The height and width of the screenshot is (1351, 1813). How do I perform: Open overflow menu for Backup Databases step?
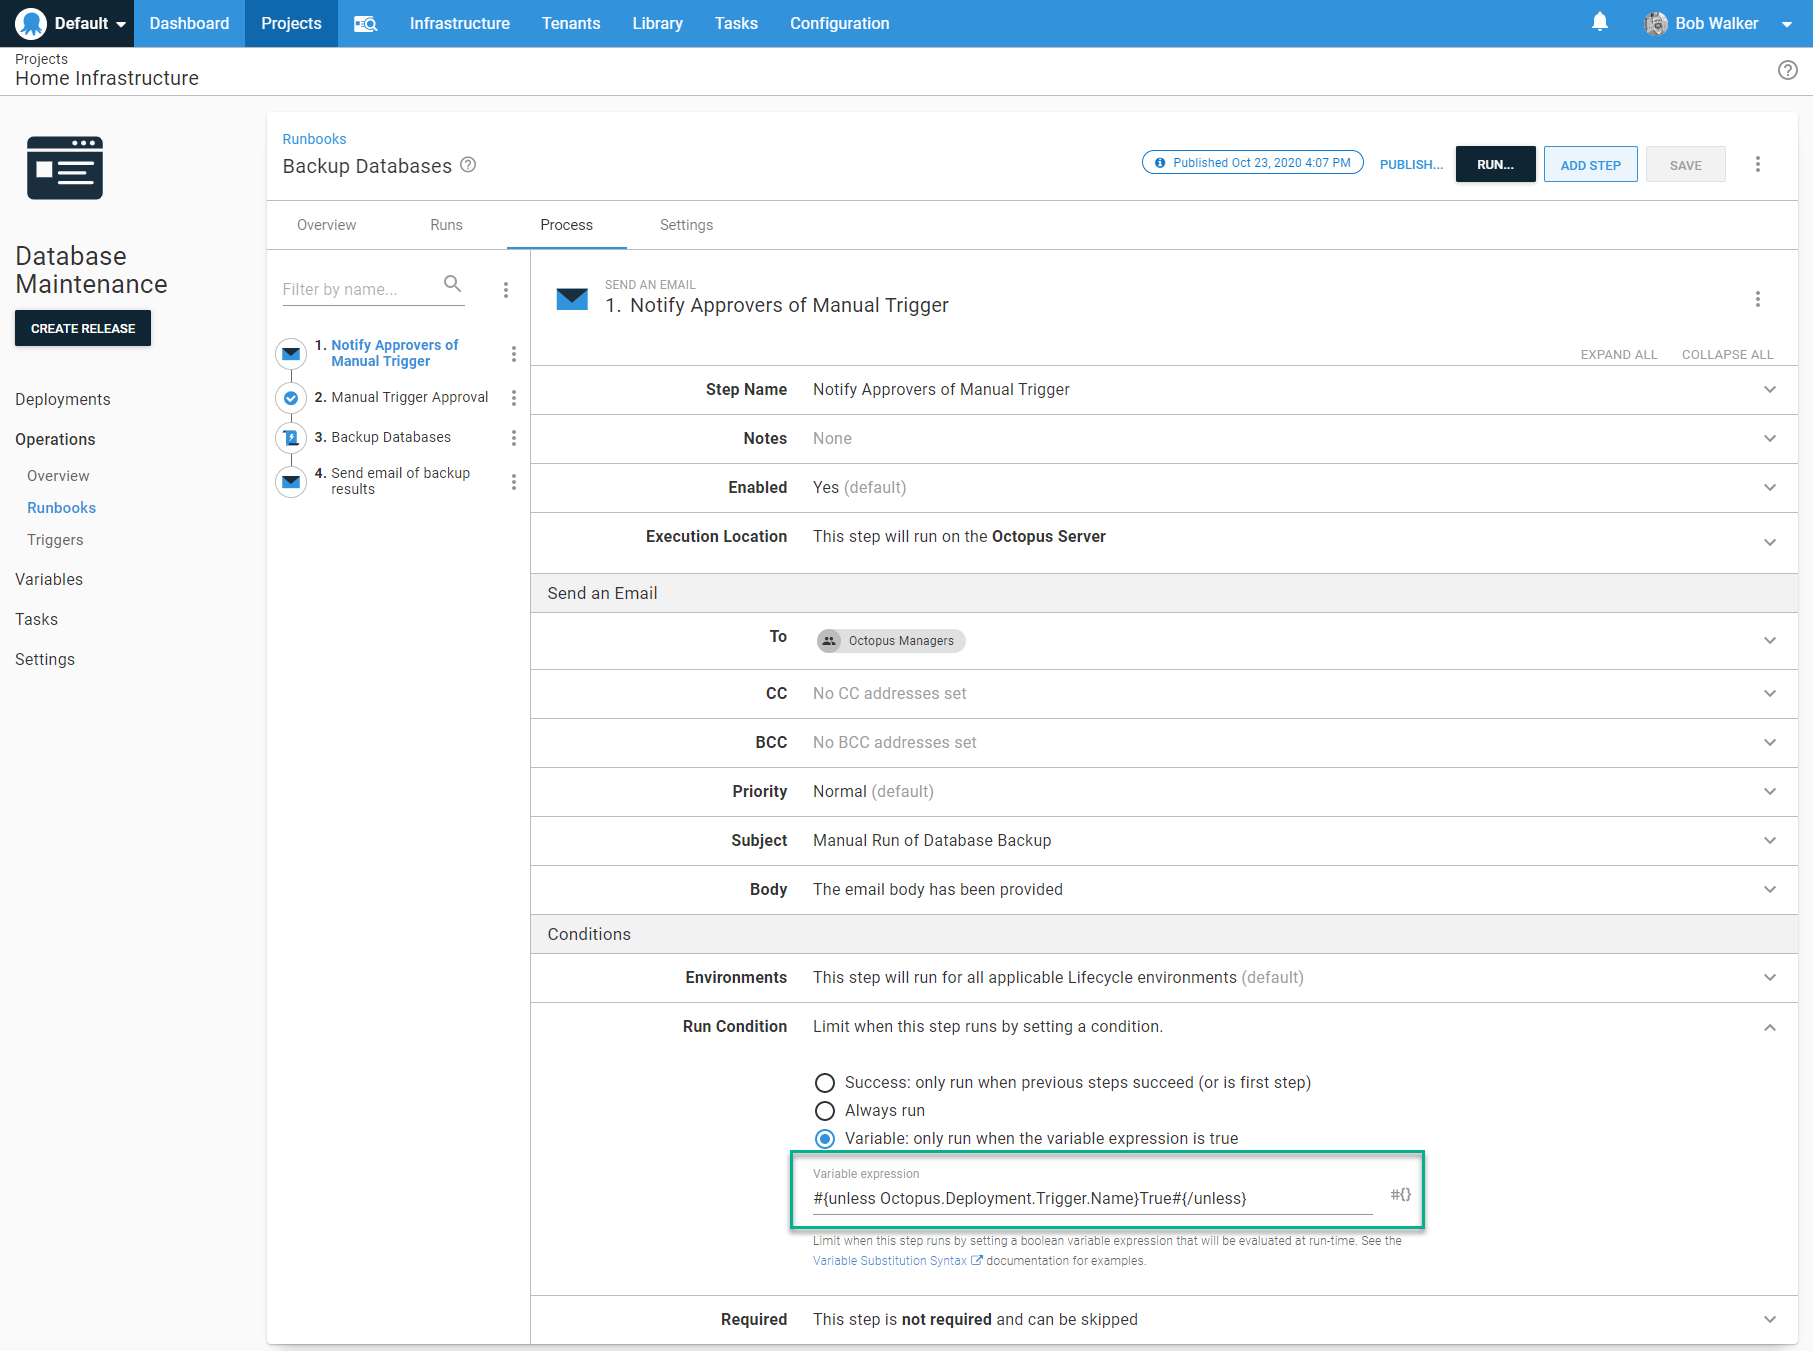[x=513, y=438]
